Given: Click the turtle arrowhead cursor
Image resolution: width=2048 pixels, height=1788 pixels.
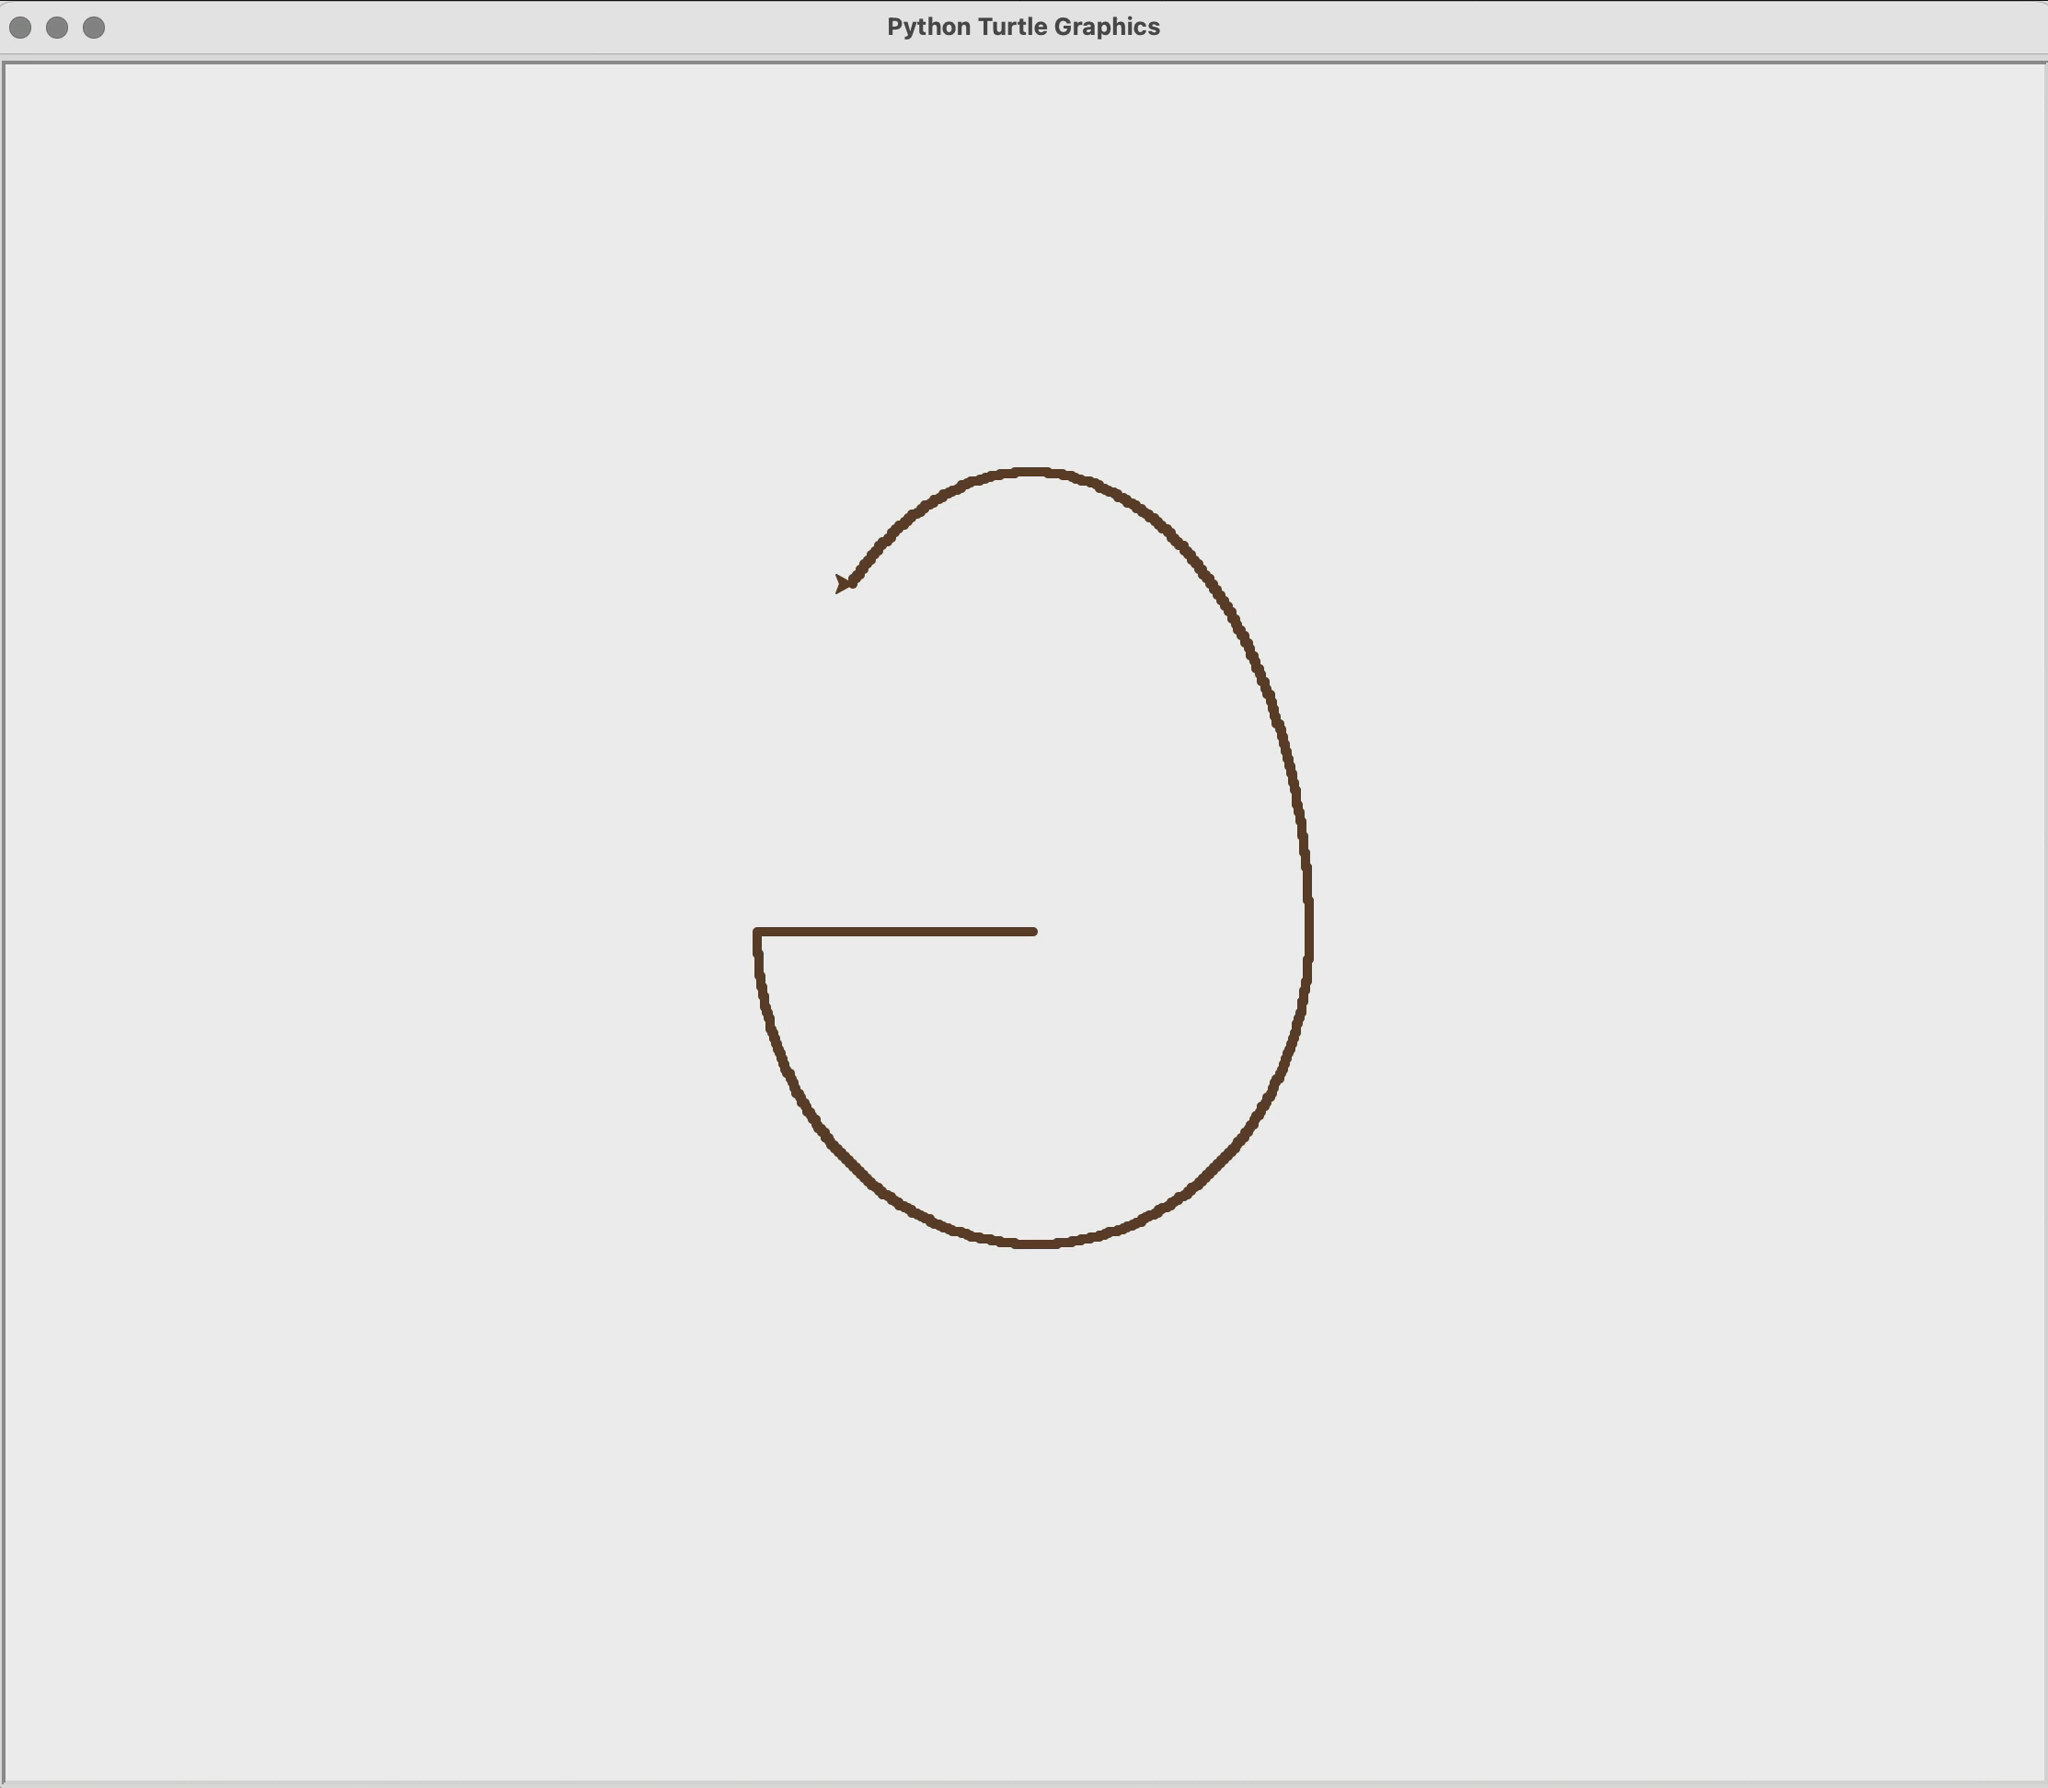Looking at the screenshot, I should 843,583.
